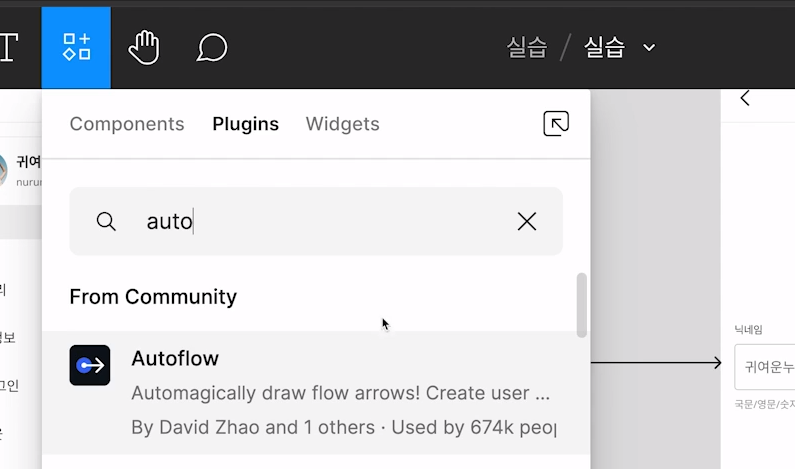
Task: Open the Widgets tab
Action: 342,124
